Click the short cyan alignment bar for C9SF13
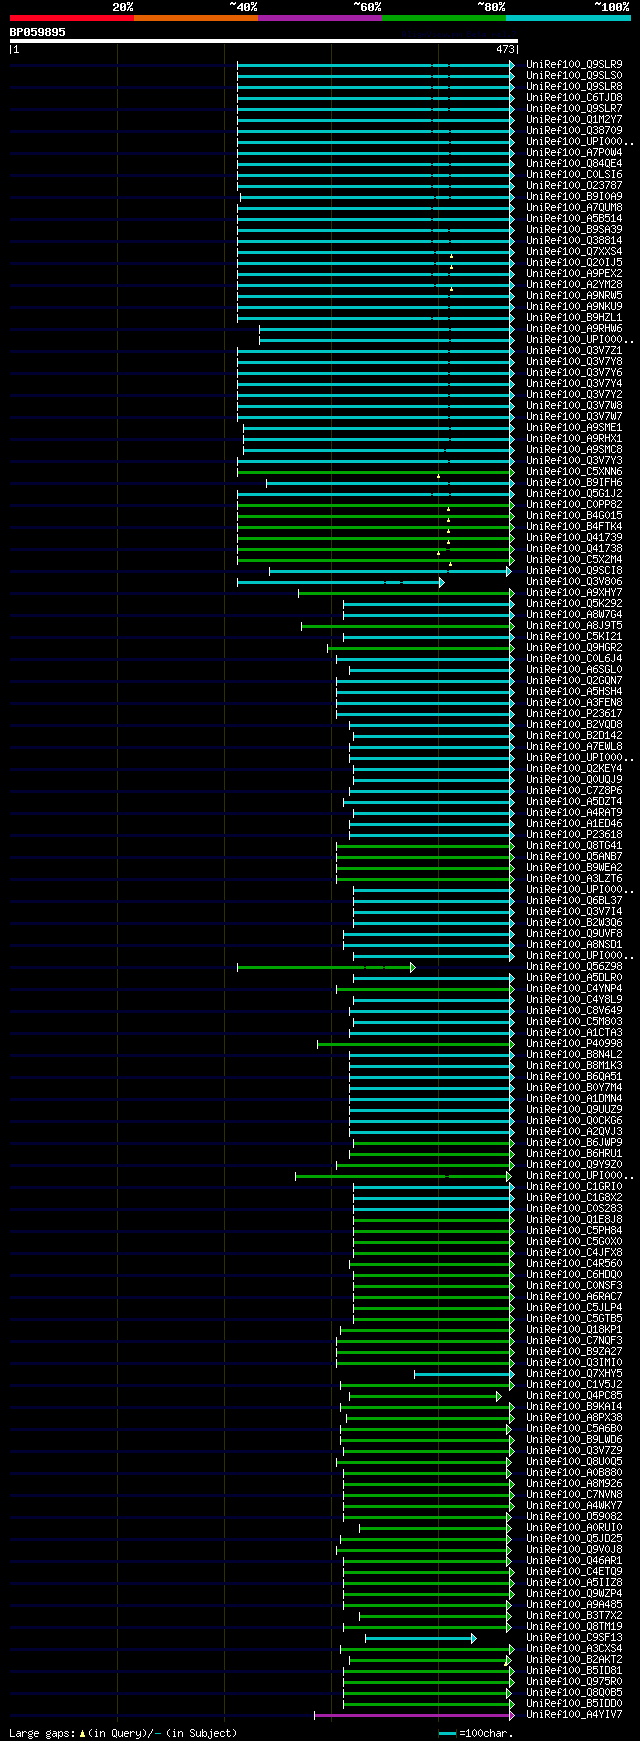 (x=420, y=1638)
